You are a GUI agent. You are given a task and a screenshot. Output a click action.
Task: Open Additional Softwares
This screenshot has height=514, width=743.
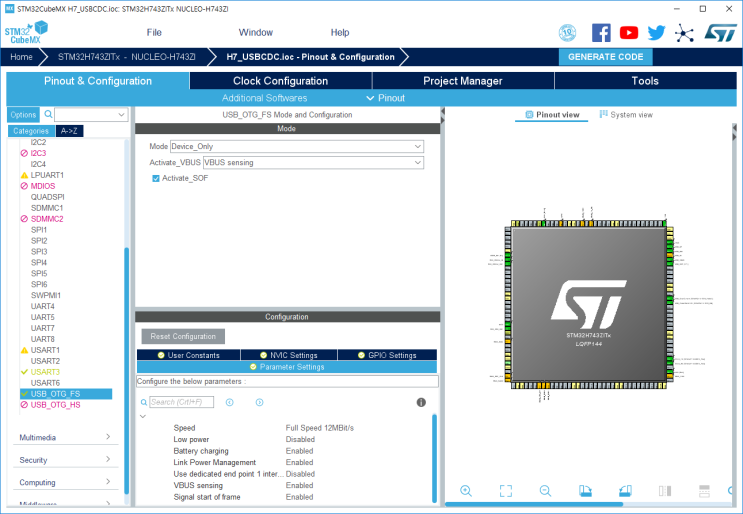point(264,98)
